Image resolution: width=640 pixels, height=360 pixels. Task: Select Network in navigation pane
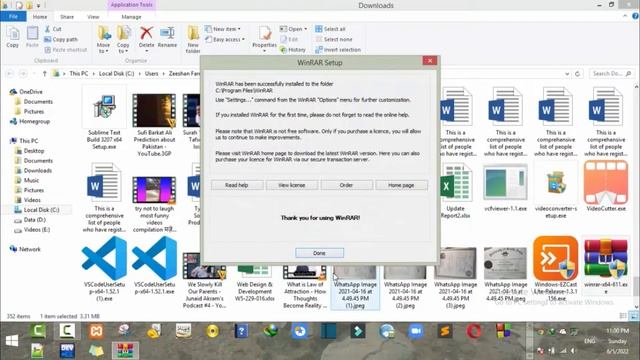click(x=25, y=249)
